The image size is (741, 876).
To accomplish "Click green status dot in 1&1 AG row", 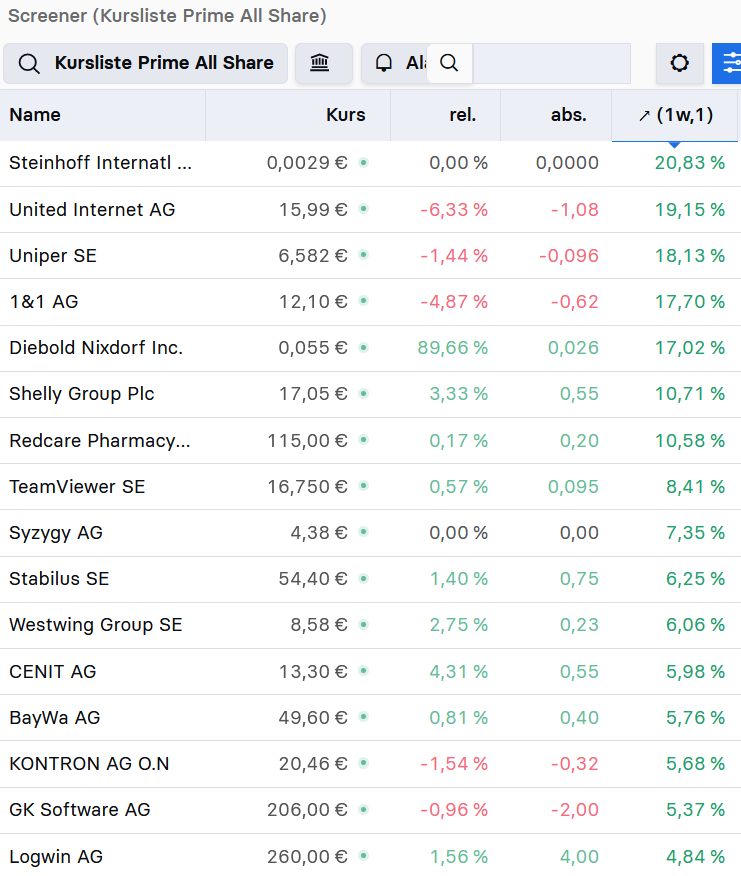I will pyautogui.click(x=363, y=302).
